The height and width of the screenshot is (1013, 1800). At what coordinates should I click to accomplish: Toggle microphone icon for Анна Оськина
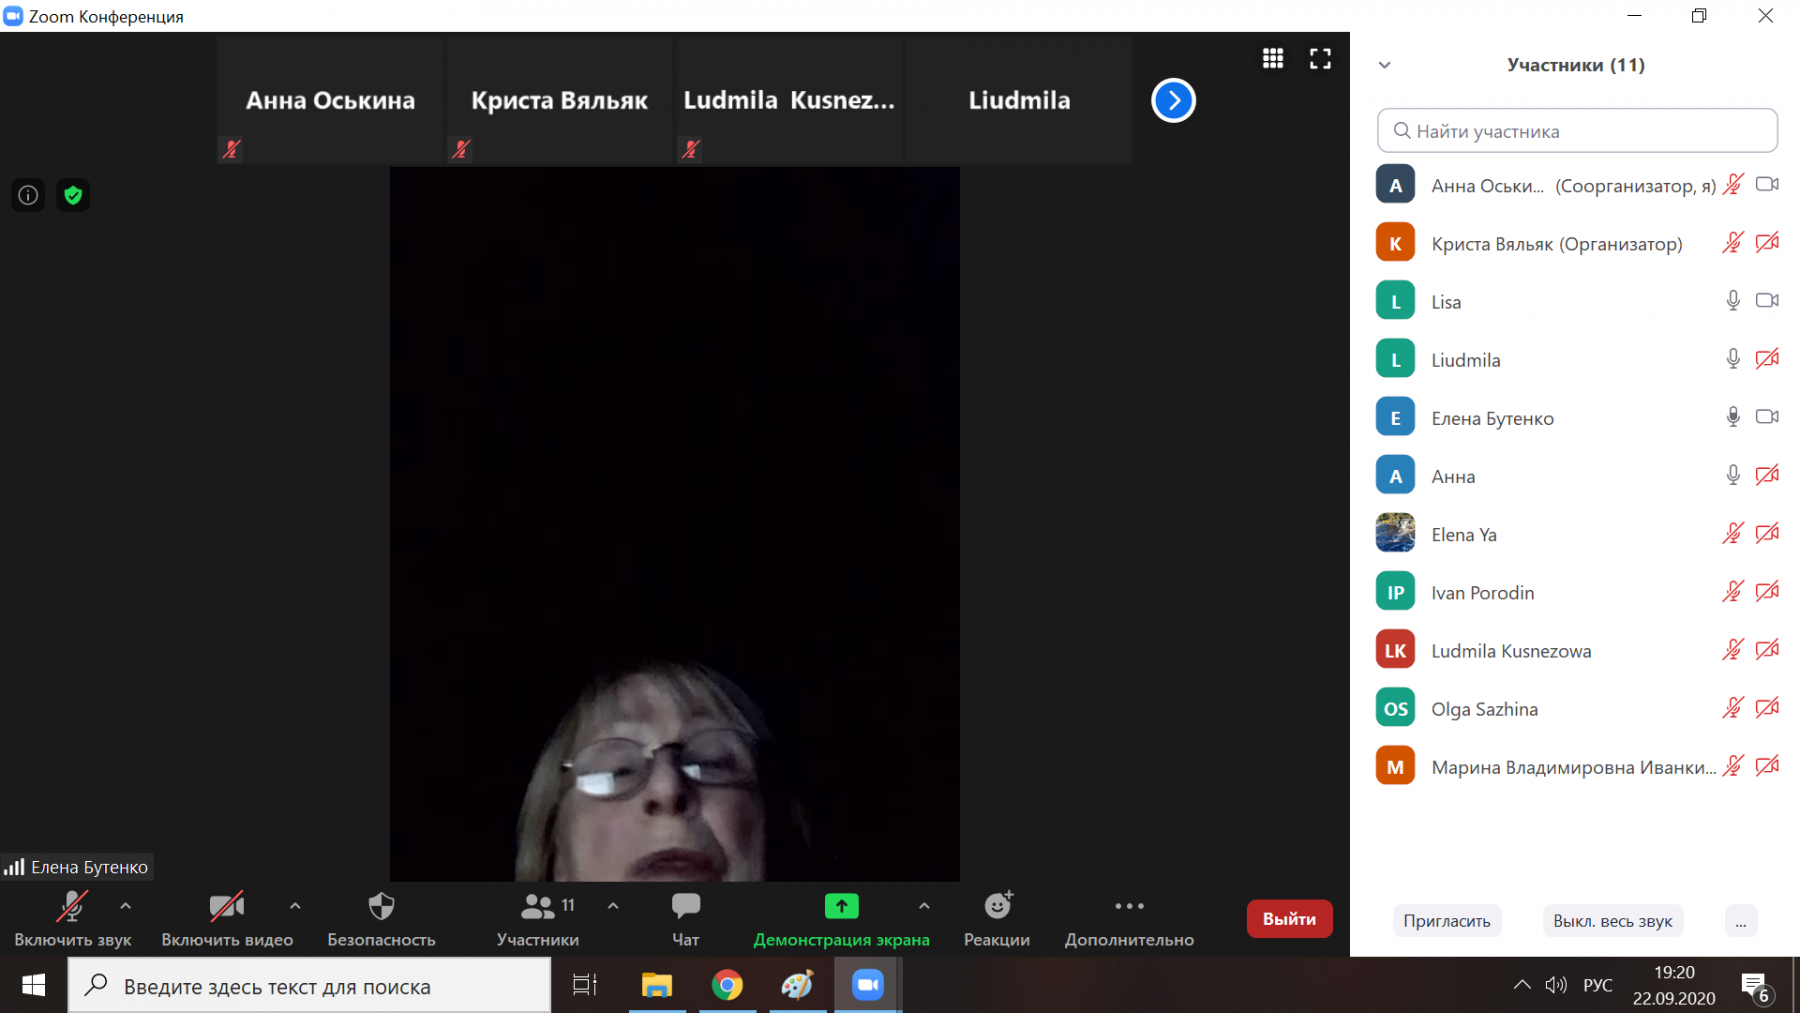(1733, 184)
